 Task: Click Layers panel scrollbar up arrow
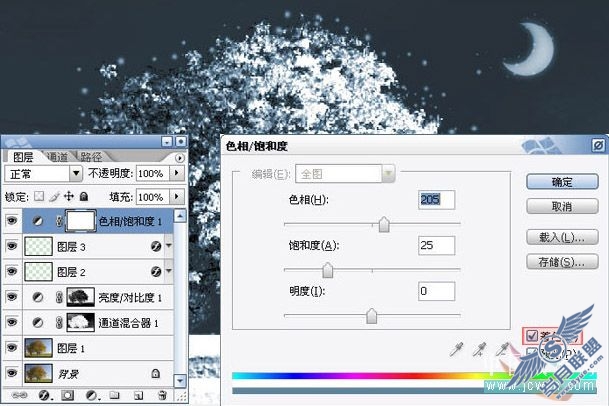click(180, 216)
